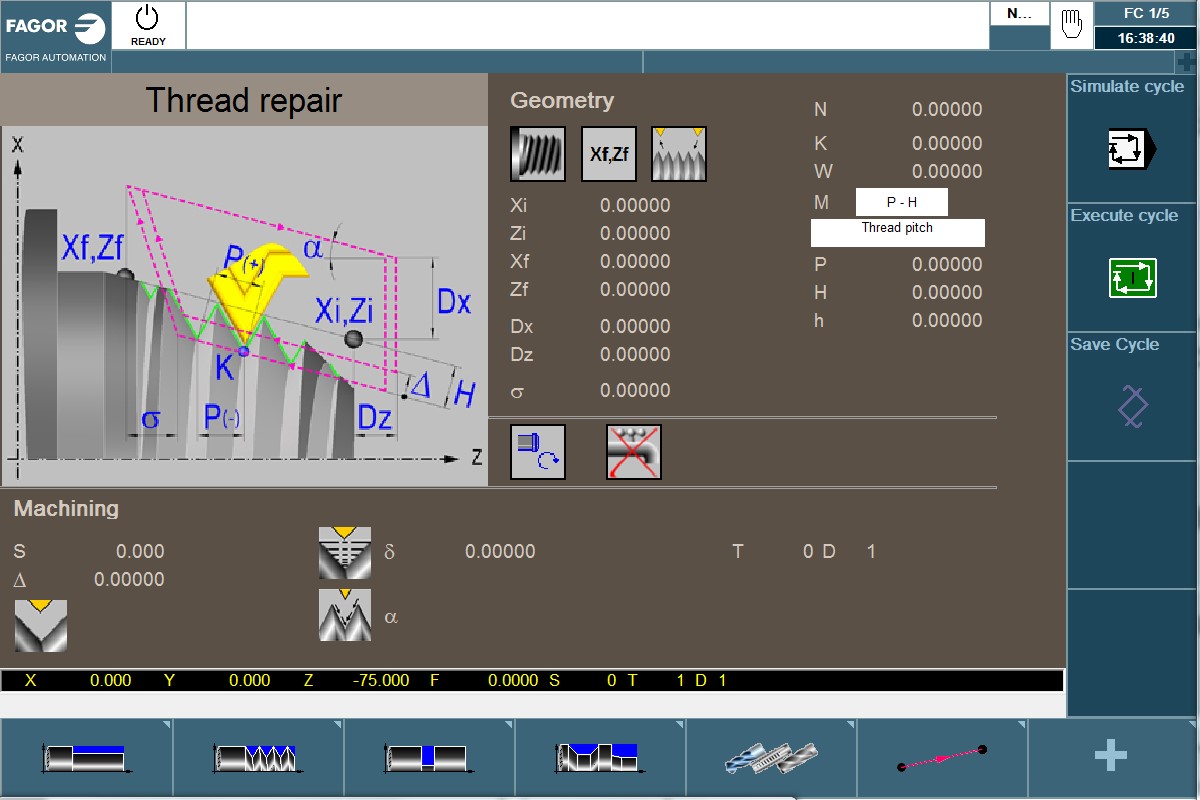Select the thread root machining icon

tap(679, 153)
